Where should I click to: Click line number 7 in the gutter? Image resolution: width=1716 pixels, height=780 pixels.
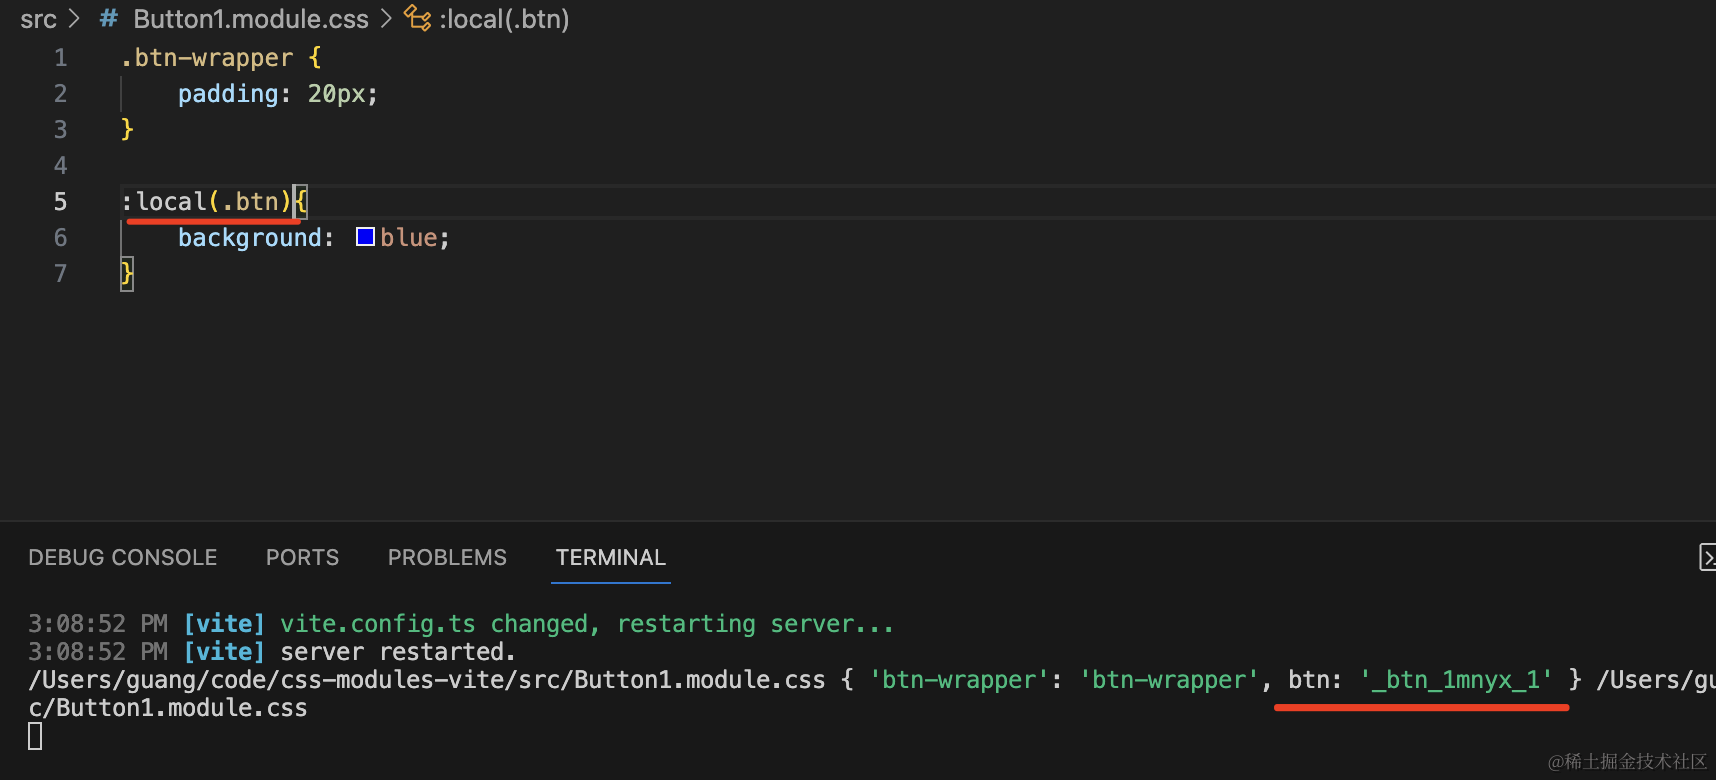click(x=61, y=274)
